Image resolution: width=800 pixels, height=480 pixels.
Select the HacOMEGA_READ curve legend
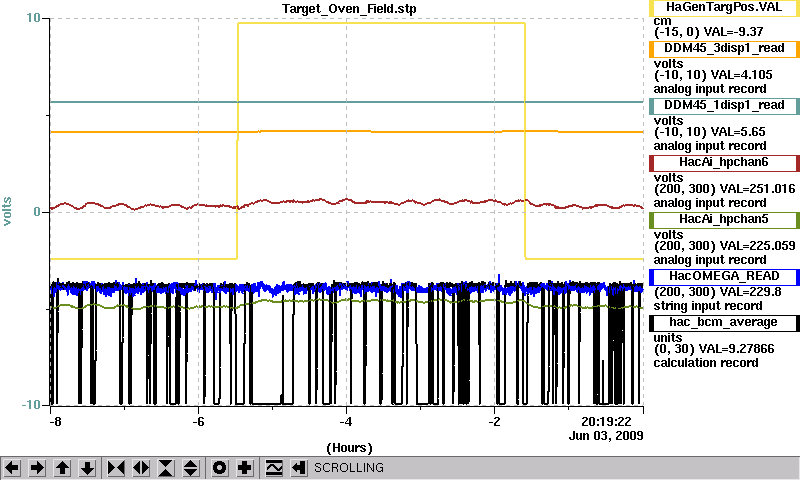[724, 276]
